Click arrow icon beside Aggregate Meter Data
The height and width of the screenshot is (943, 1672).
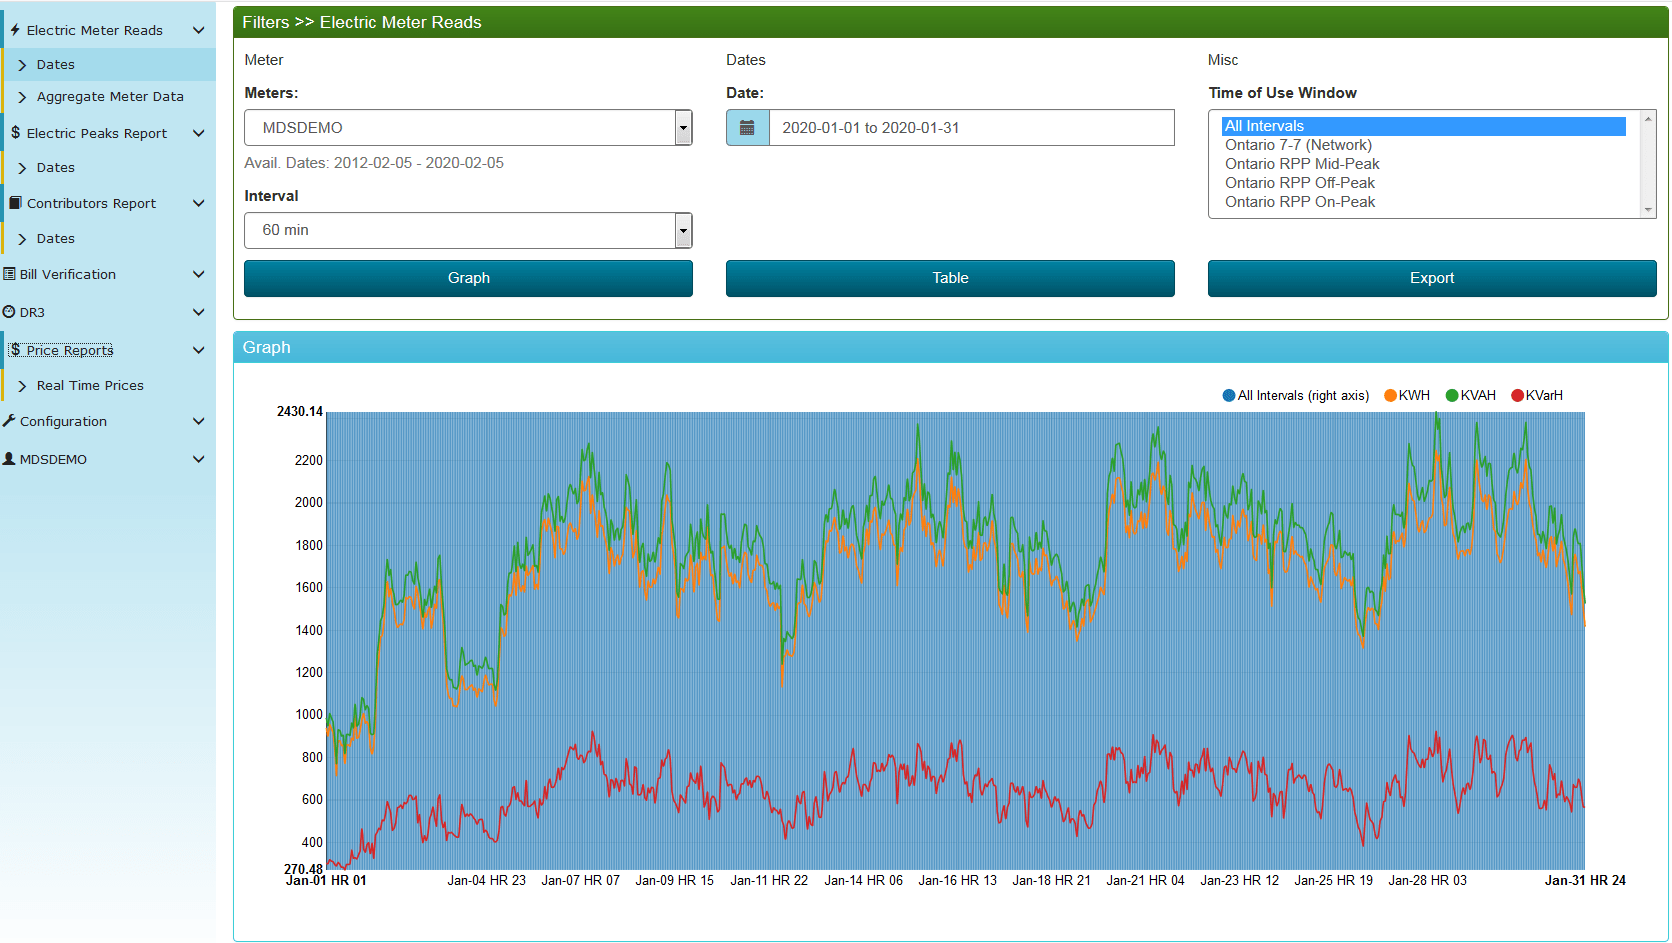[x=22, y=97]
